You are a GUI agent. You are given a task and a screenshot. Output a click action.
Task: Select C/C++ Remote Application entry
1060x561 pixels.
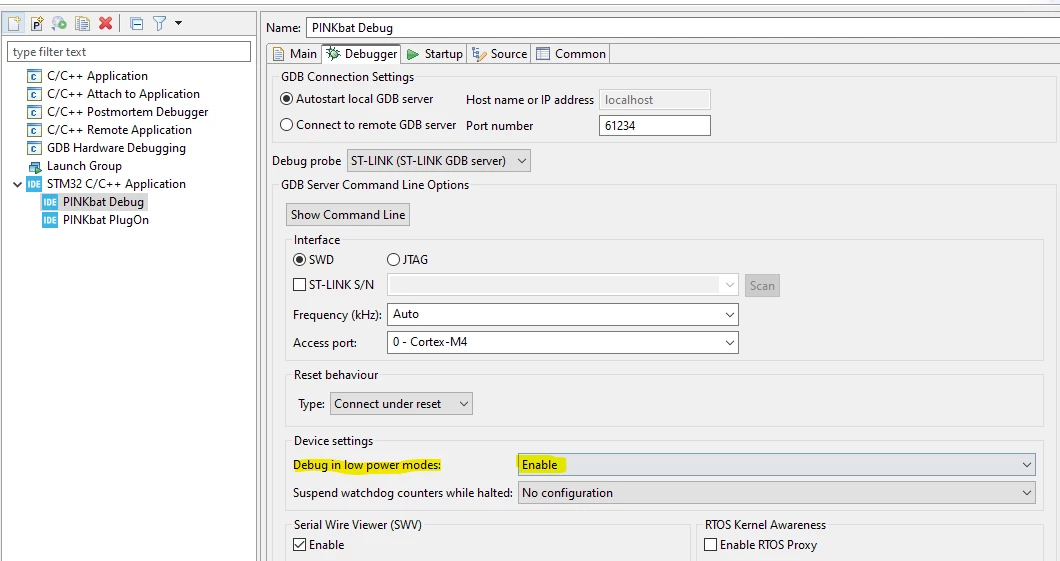pos(119,130)
